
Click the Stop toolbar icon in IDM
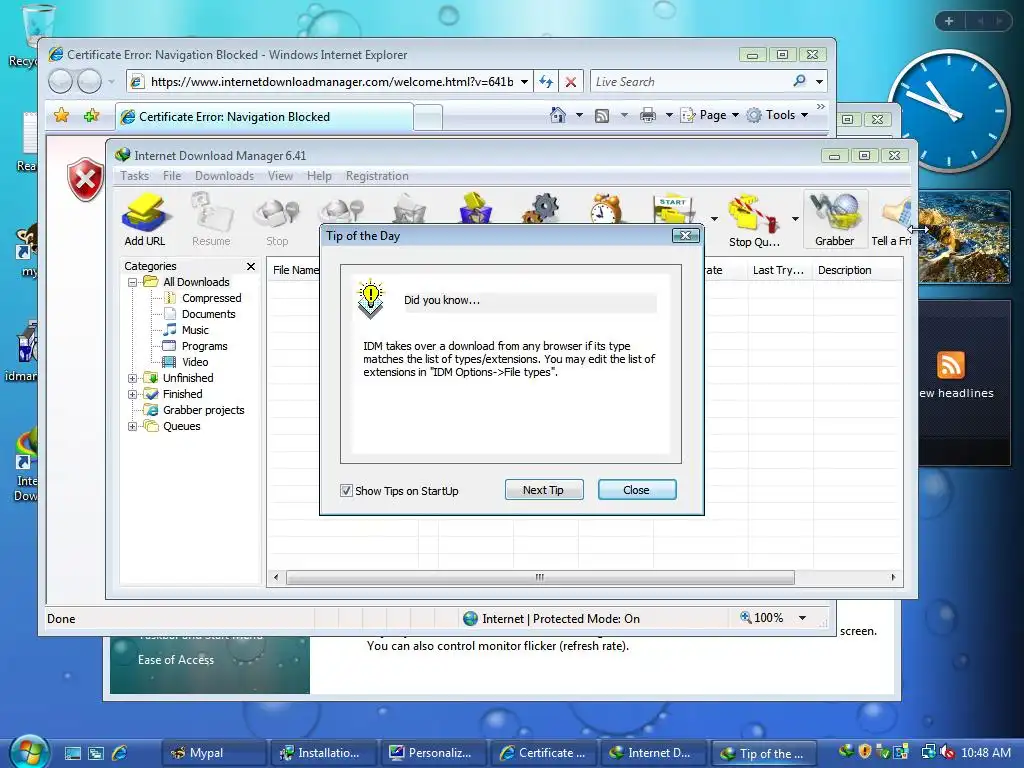(x=277, y=219)
